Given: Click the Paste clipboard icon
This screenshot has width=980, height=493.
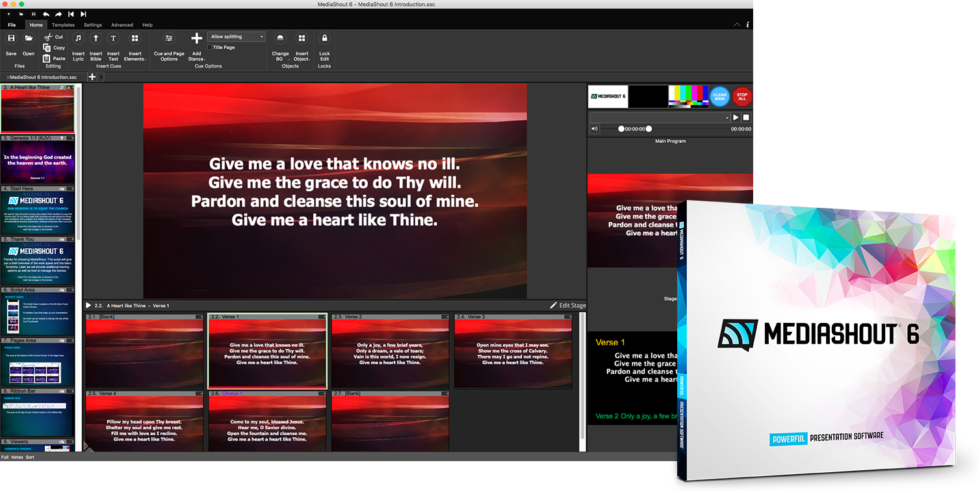Looking at the screenshot, I should [x=47, y=58].
